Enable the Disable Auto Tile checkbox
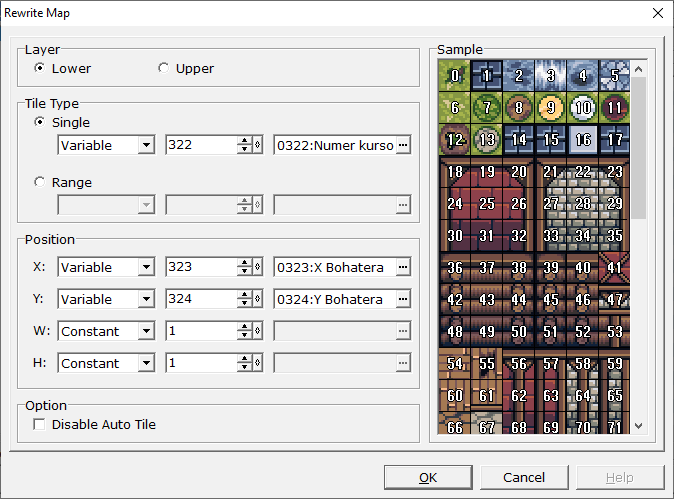Viewport: 674px width, 499px height. click(x=40, y=425)
